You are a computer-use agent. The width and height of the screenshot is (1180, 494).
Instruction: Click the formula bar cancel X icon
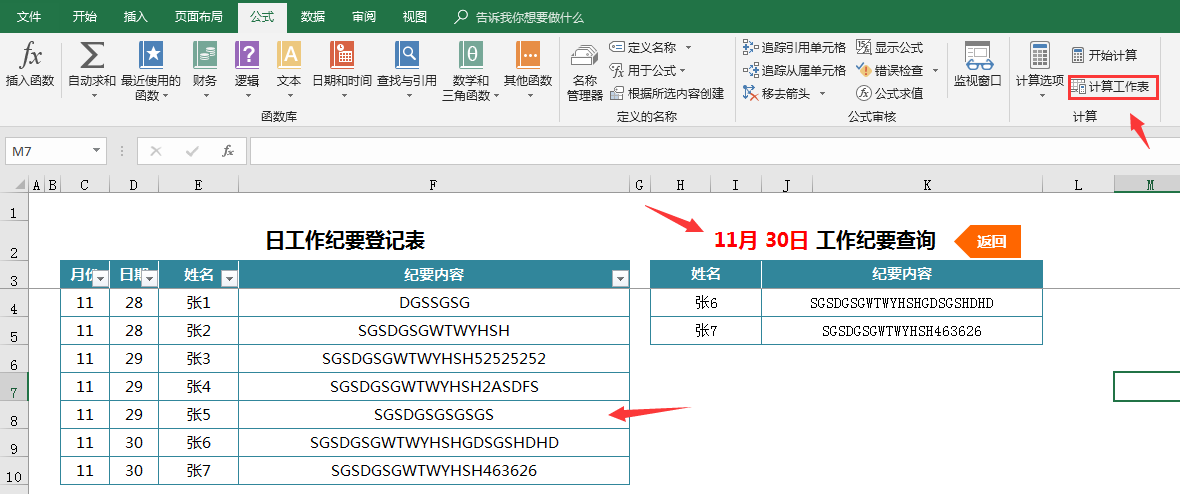pyautogui.click(x=156, y=151)
